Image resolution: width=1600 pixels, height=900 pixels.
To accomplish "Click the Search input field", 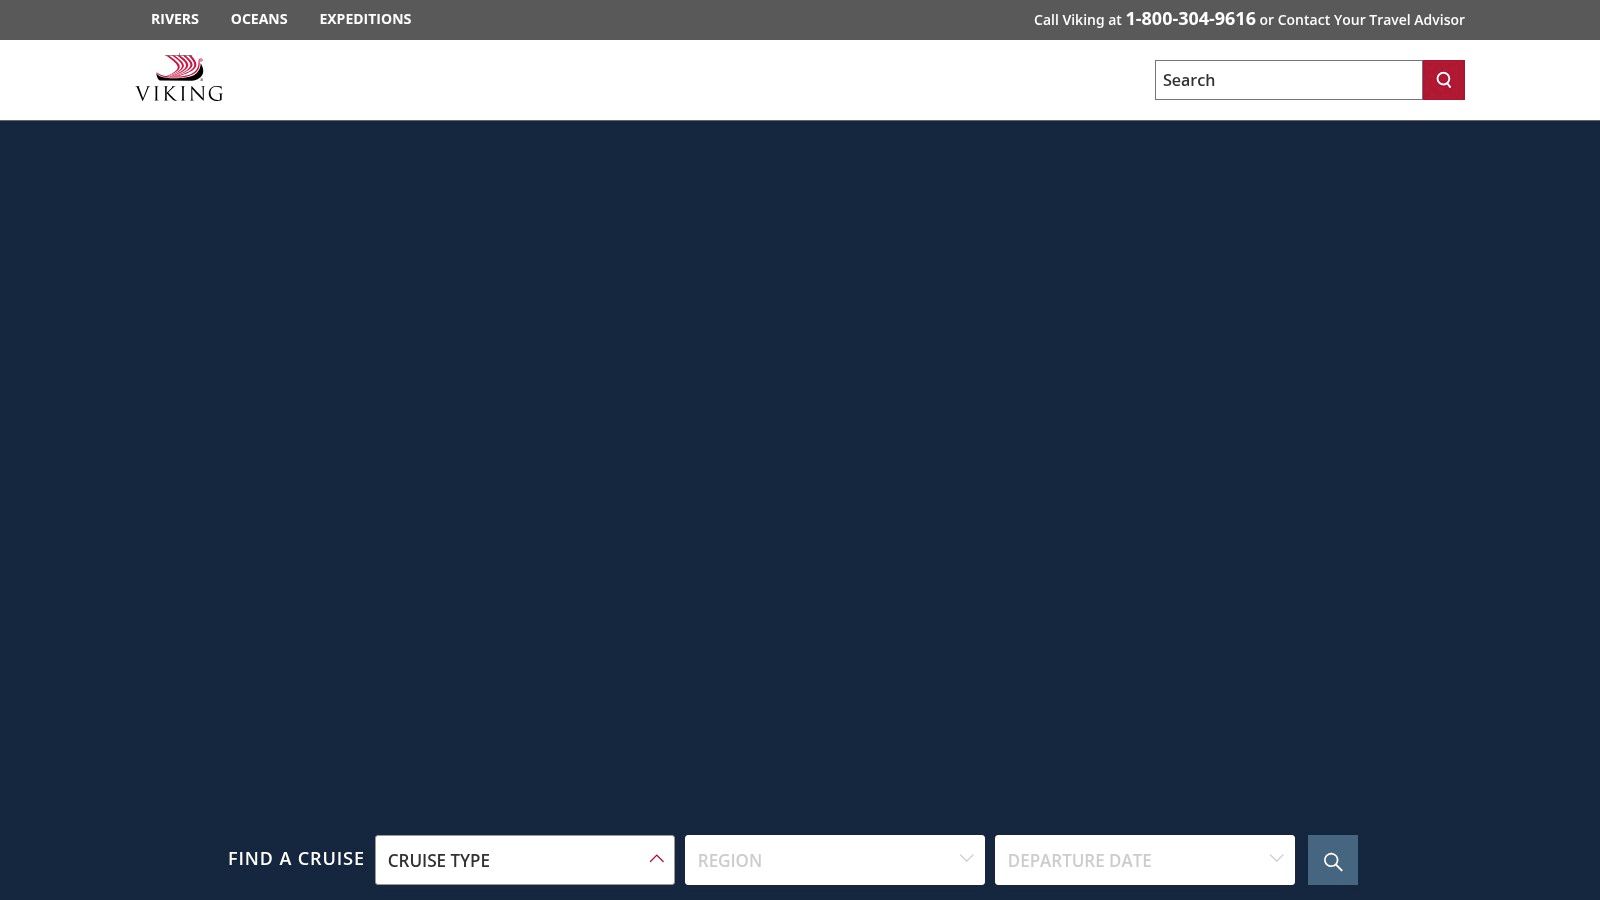I will click(x=1288, y=80).
